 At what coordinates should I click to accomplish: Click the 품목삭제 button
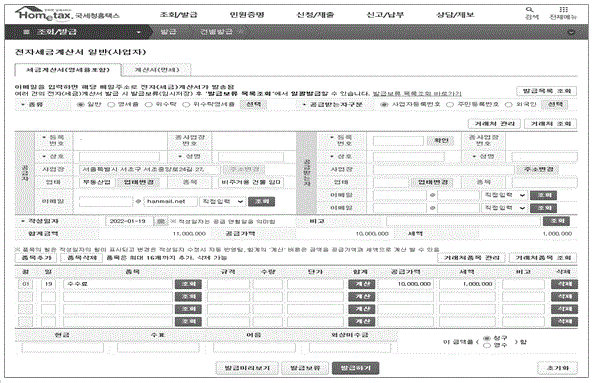(x=82, y=258)
